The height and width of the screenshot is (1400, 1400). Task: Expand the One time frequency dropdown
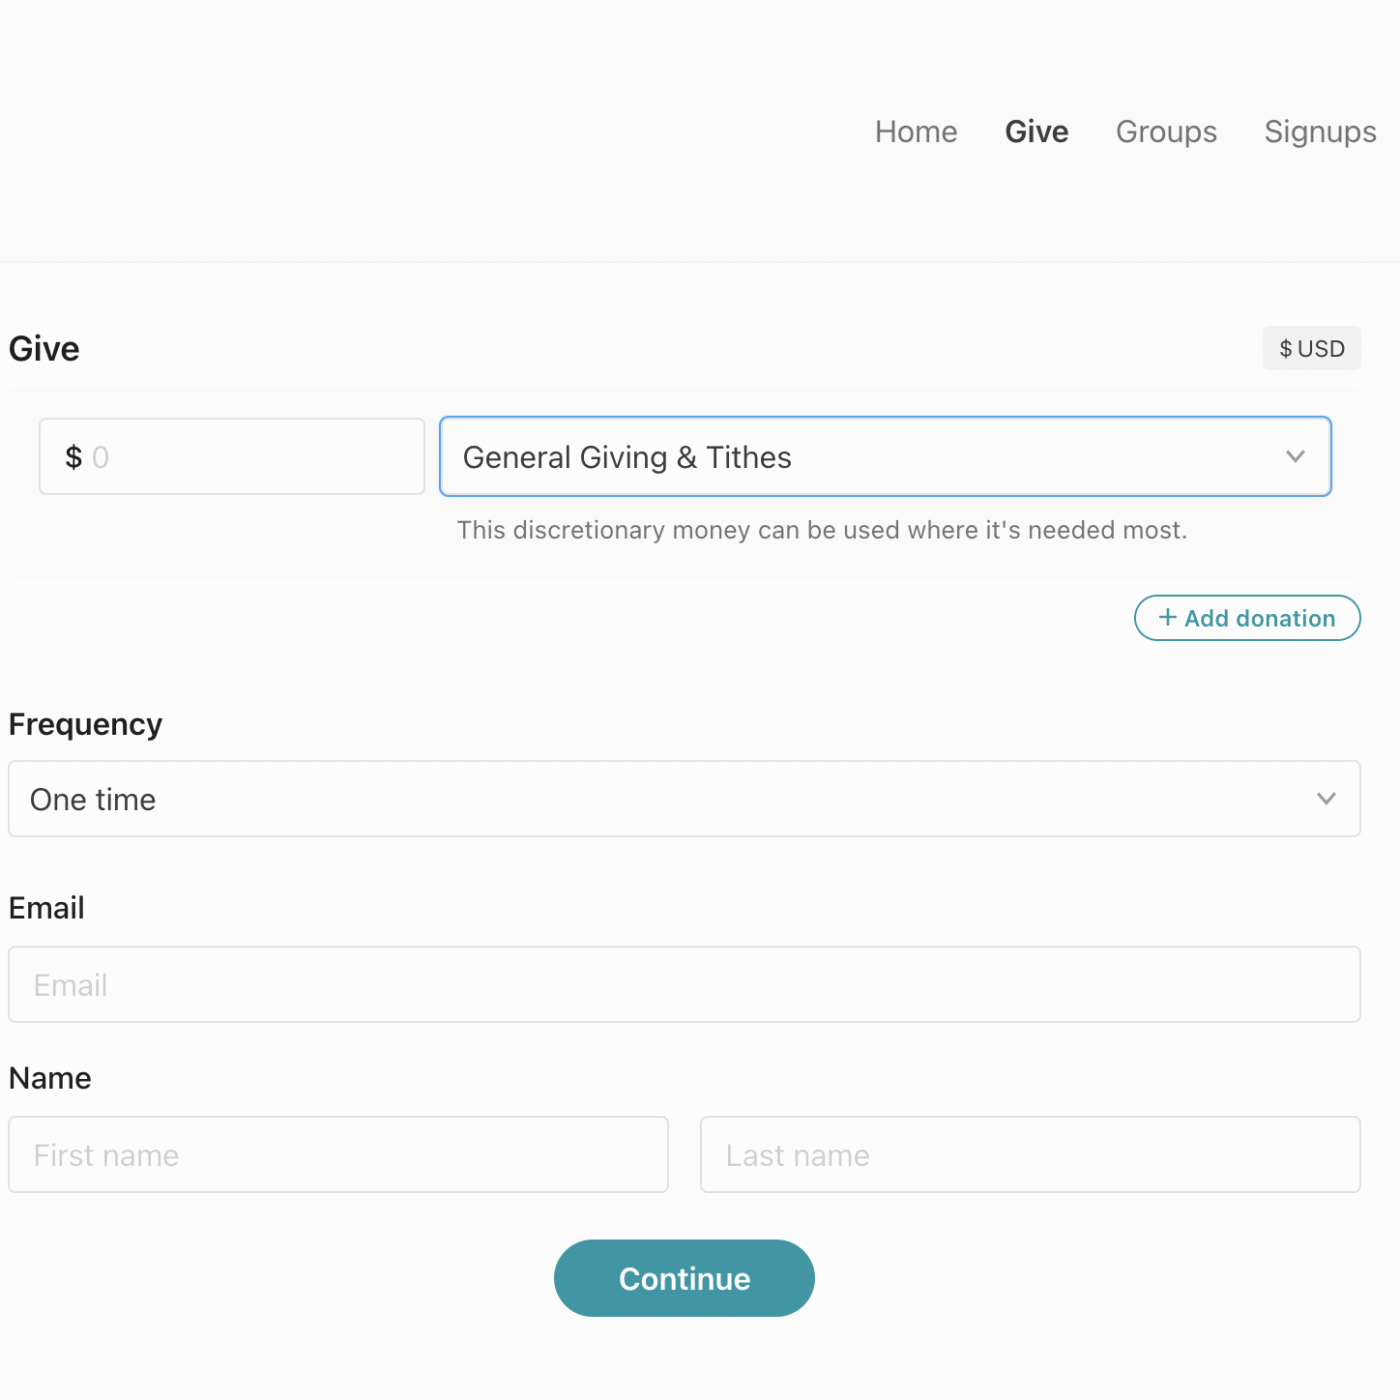(684, 799)
